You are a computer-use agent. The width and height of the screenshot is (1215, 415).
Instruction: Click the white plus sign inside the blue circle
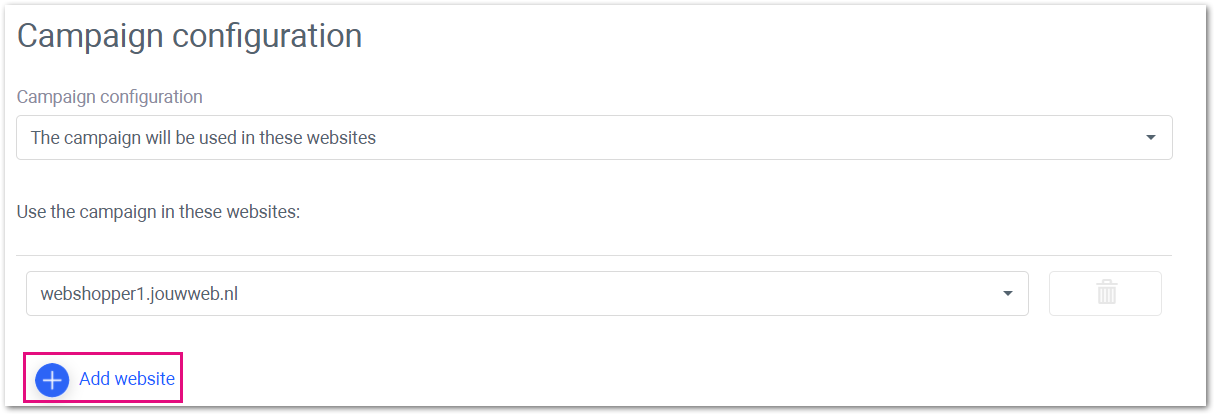pyautogui.click(x=52, y=380)
